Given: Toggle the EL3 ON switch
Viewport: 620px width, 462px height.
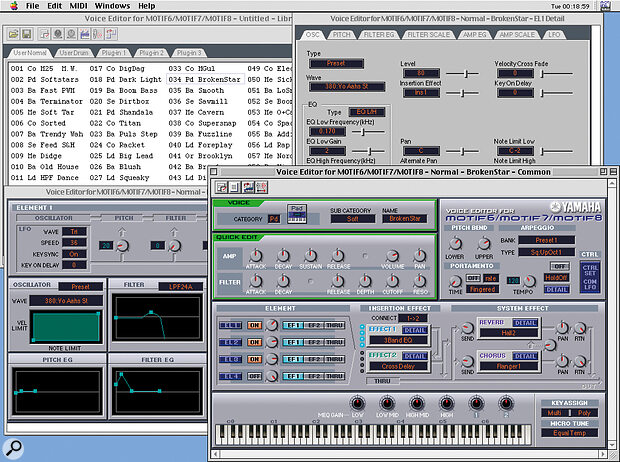Looking at the screenshot, I should pyautogui.click(x=255, y=359).
